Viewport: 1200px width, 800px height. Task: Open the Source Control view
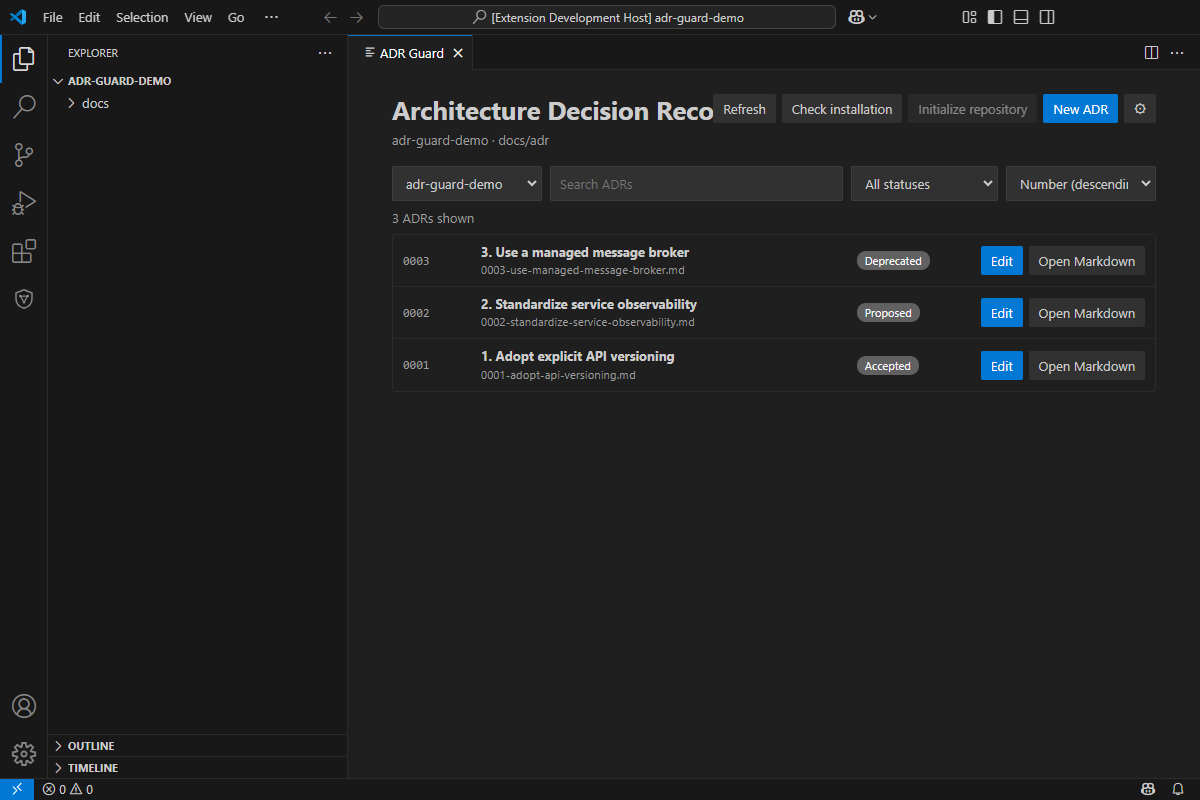point(24,155)
